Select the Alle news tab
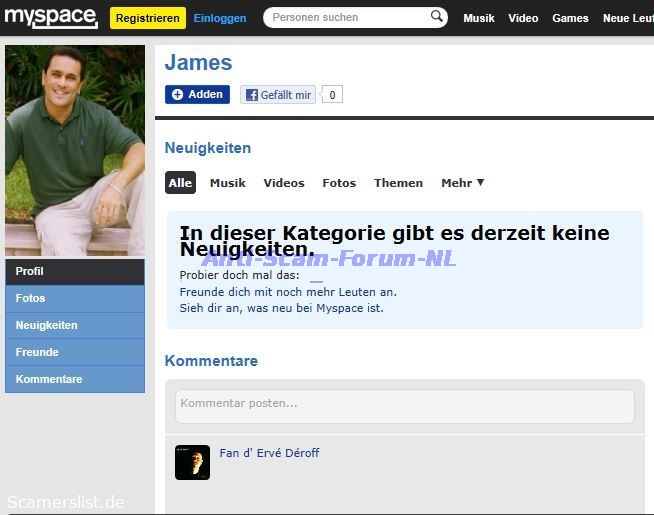 [x=180, y=183]
